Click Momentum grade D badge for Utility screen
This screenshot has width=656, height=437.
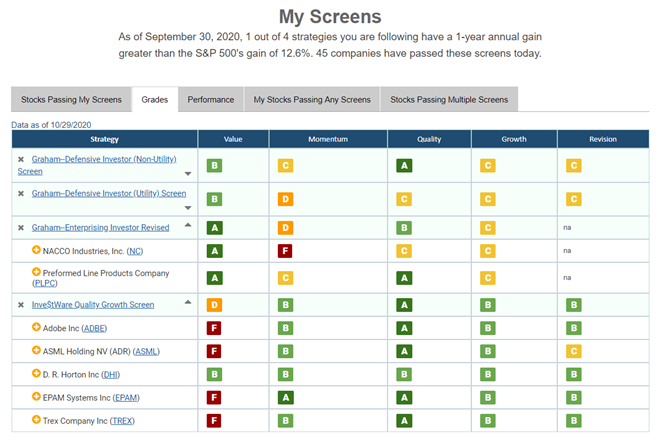(x=285, y=199)
